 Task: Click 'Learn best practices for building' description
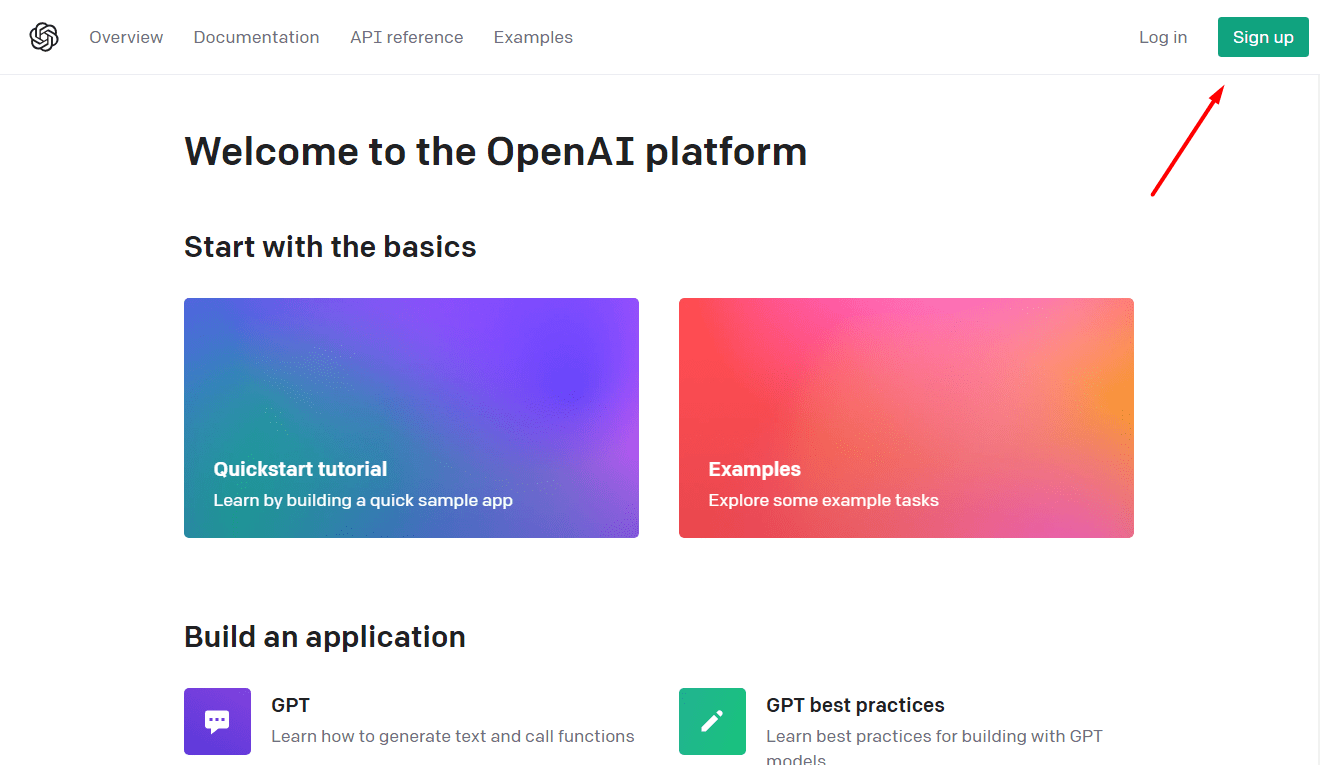(934, 736)
